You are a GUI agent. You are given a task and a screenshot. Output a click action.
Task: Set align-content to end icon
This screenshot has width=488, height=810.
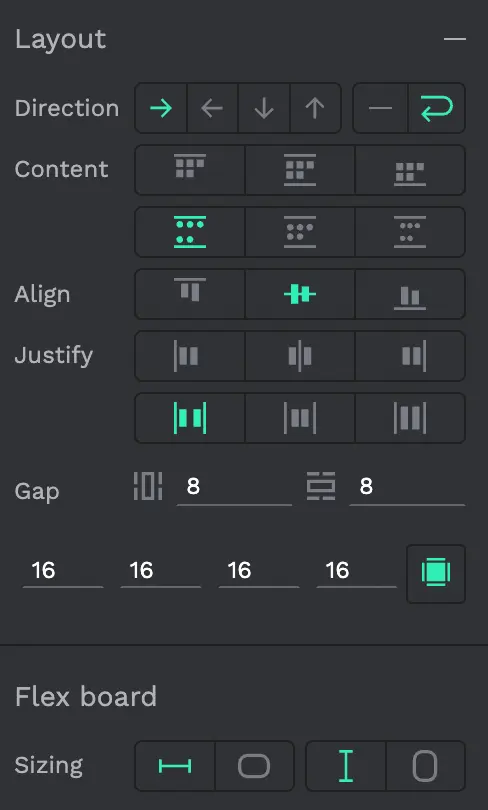[x=410, y=170]
